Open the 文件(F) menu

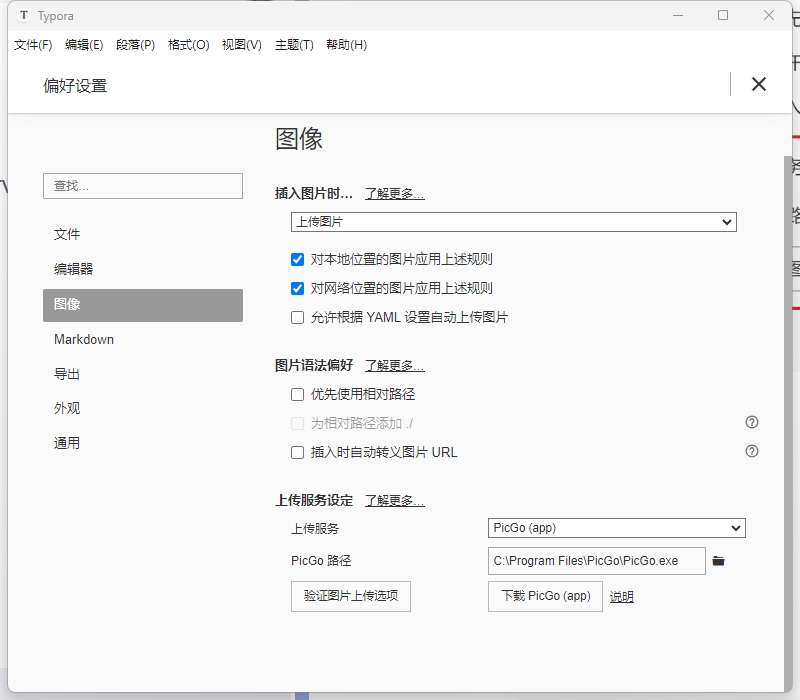click(x=33, y=45)
